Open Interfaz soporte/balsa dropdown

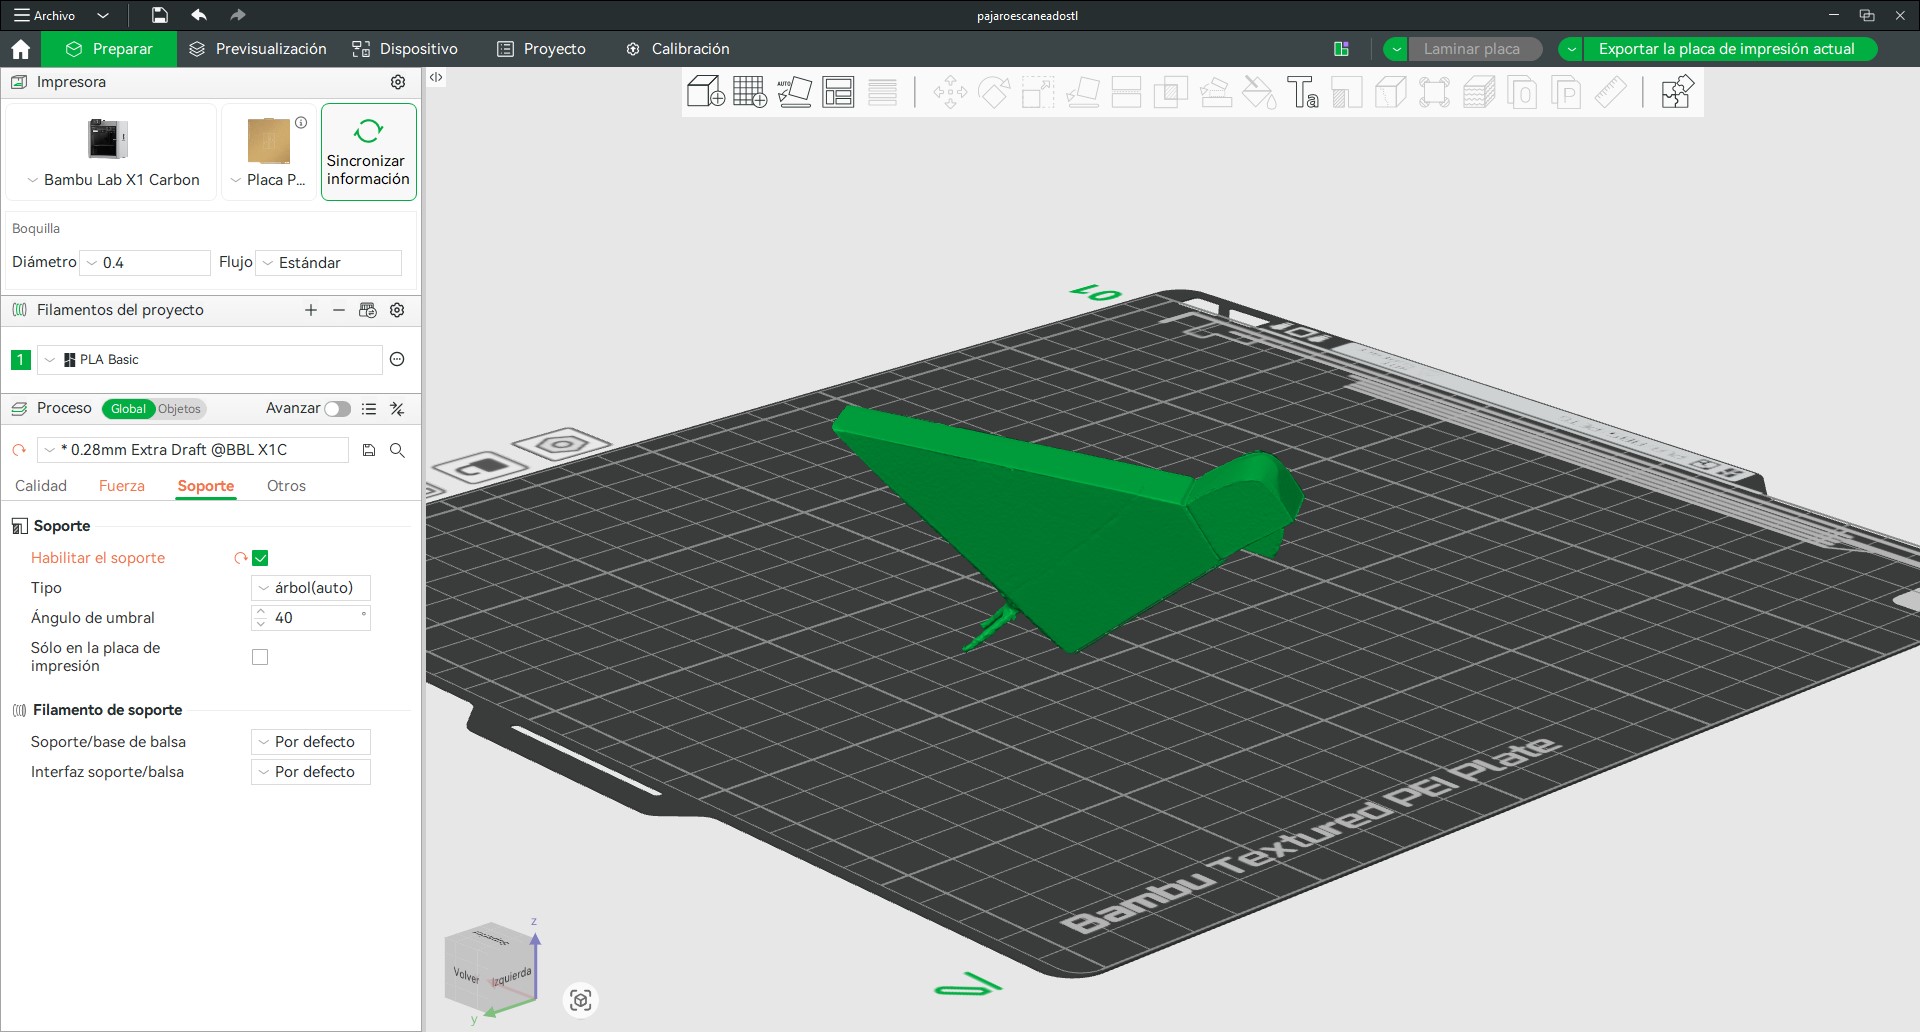[310, 772]
